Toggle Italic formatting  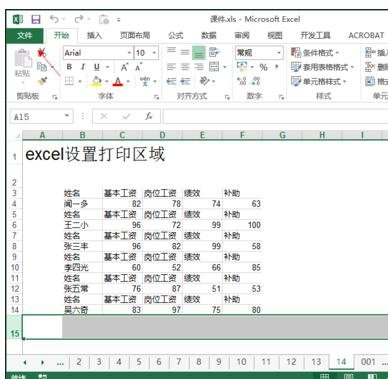83,67
